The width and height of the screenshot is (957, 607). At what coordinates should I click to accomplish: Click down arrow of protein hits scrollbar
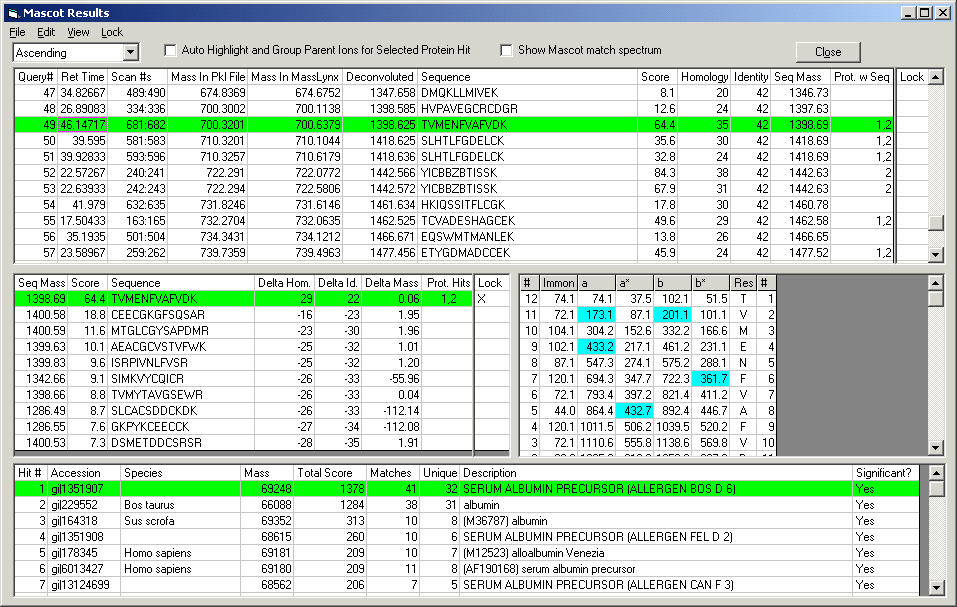936,588
